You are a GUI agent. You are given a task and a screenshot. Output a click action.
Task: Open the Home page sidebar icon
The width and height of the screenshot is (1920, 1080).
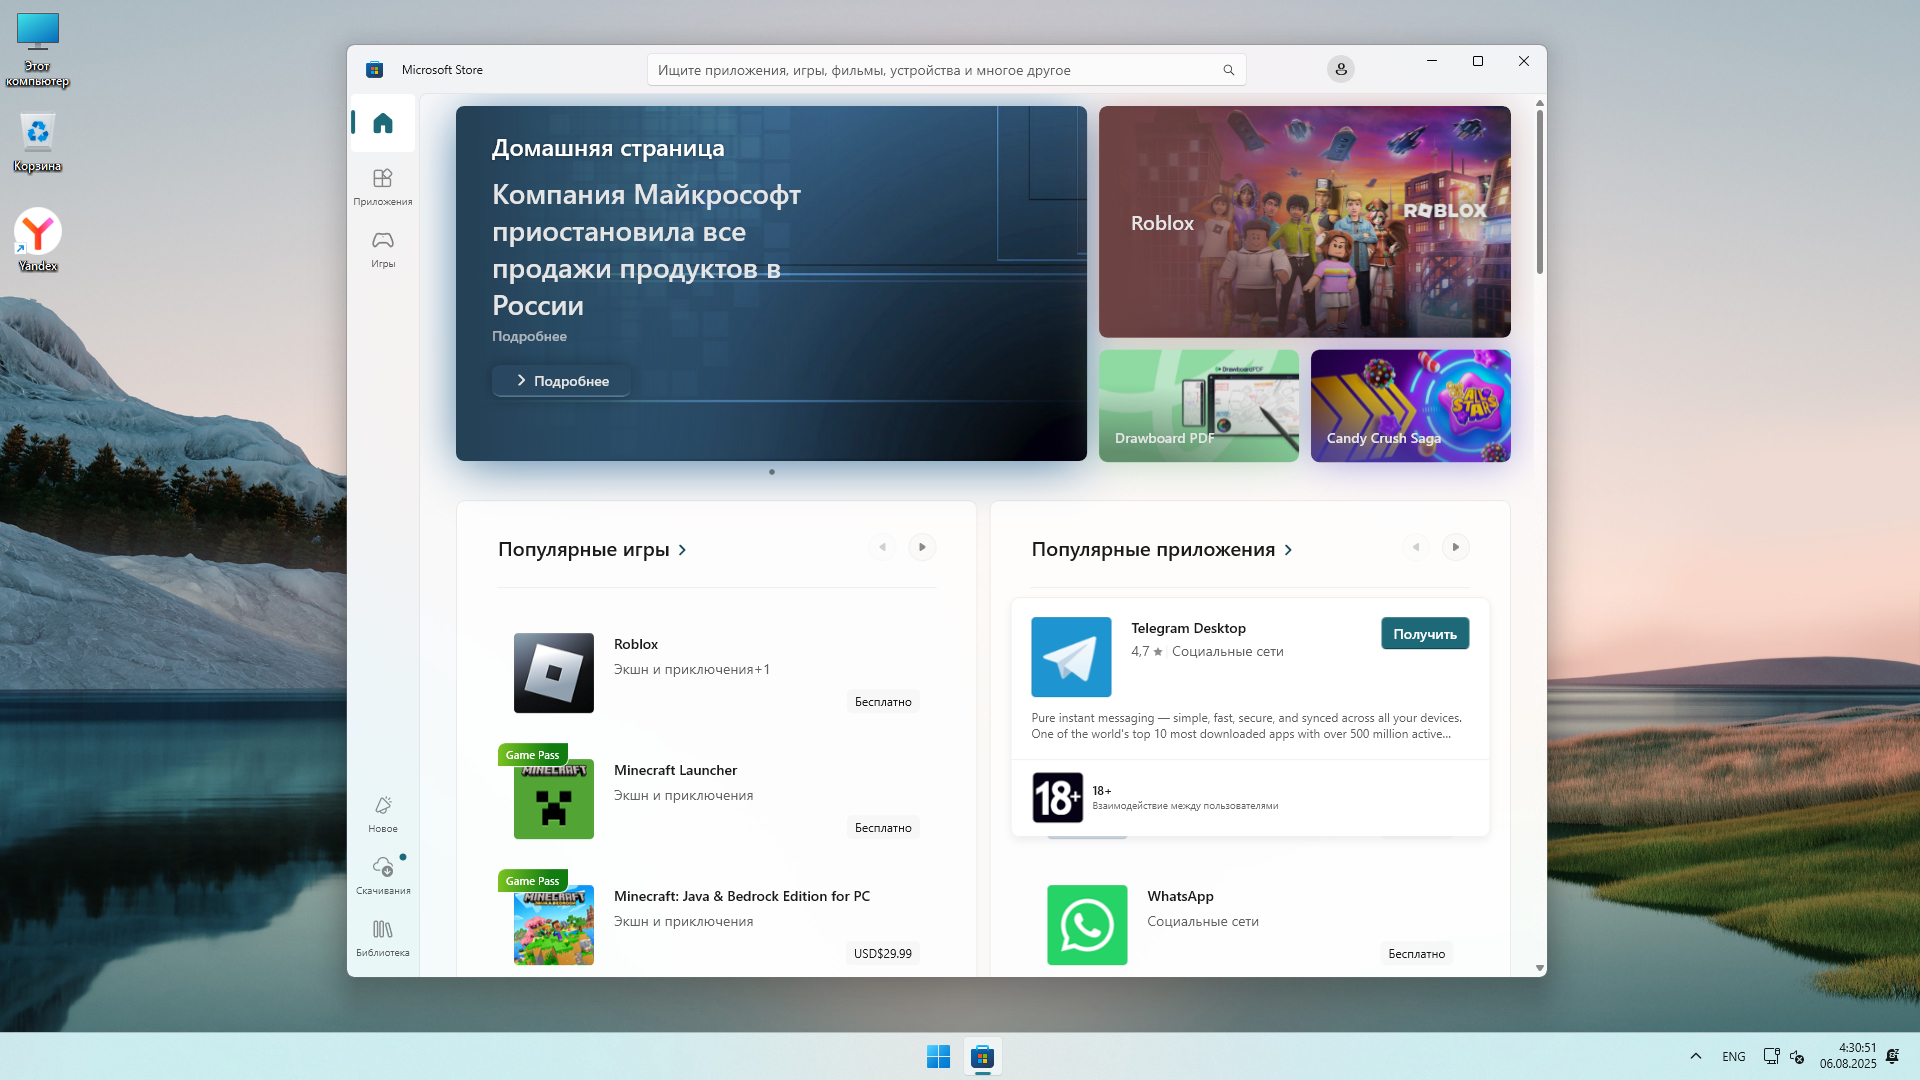[383, 123]
